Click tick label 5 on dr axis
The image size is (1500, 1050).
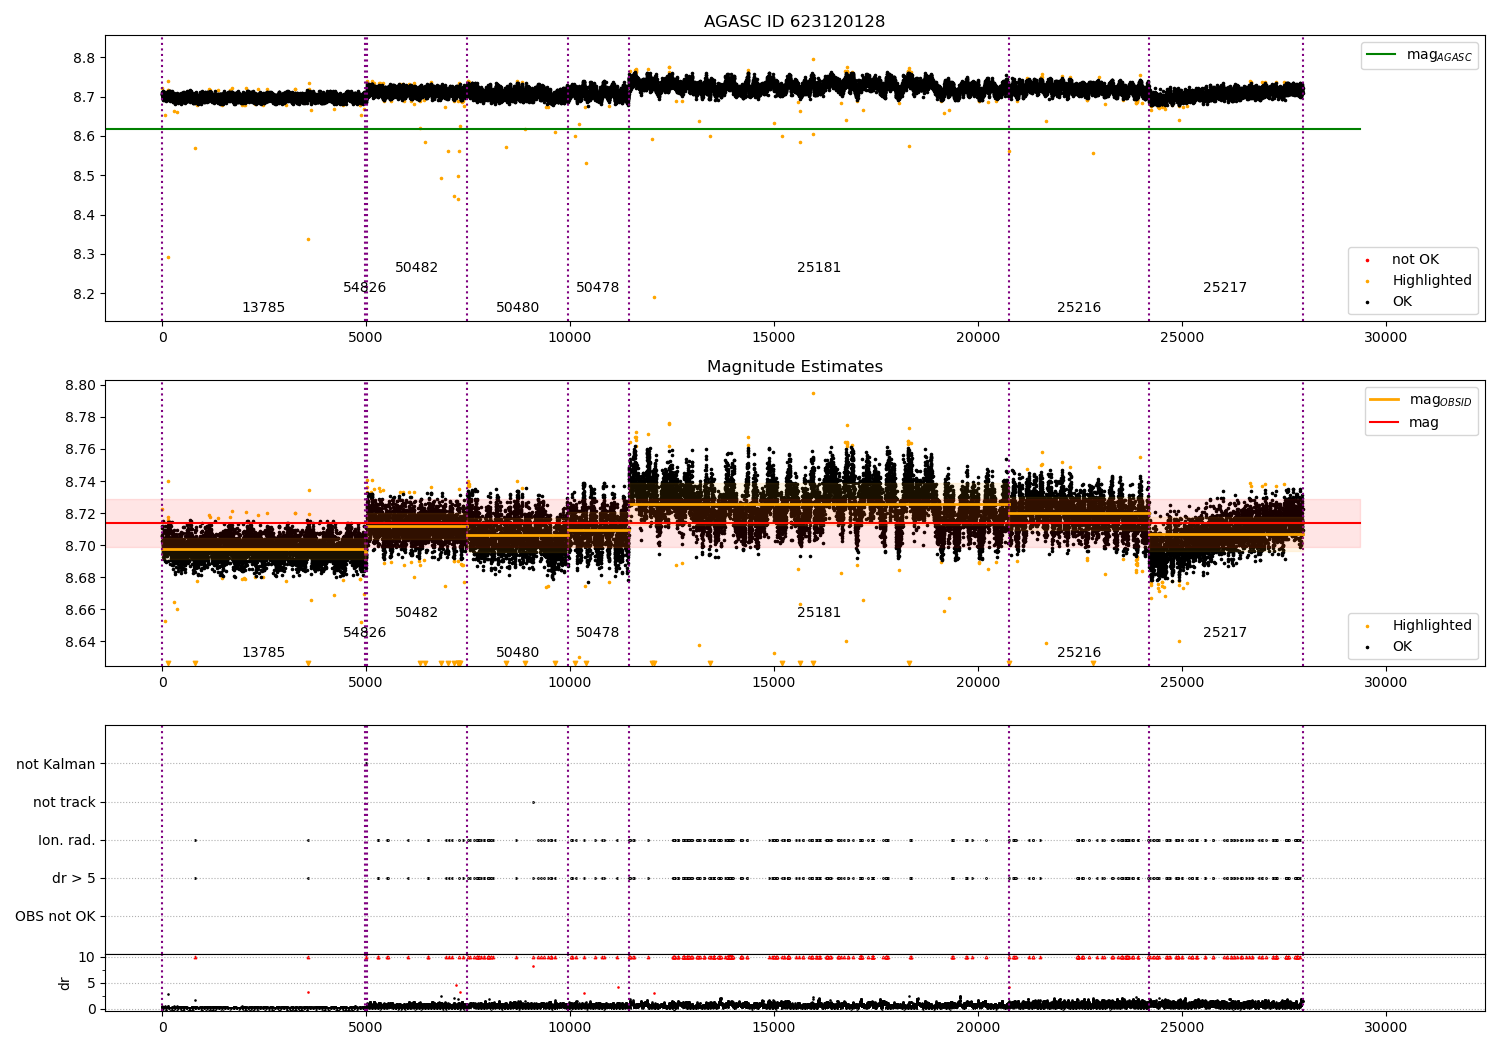click(92, 984)
